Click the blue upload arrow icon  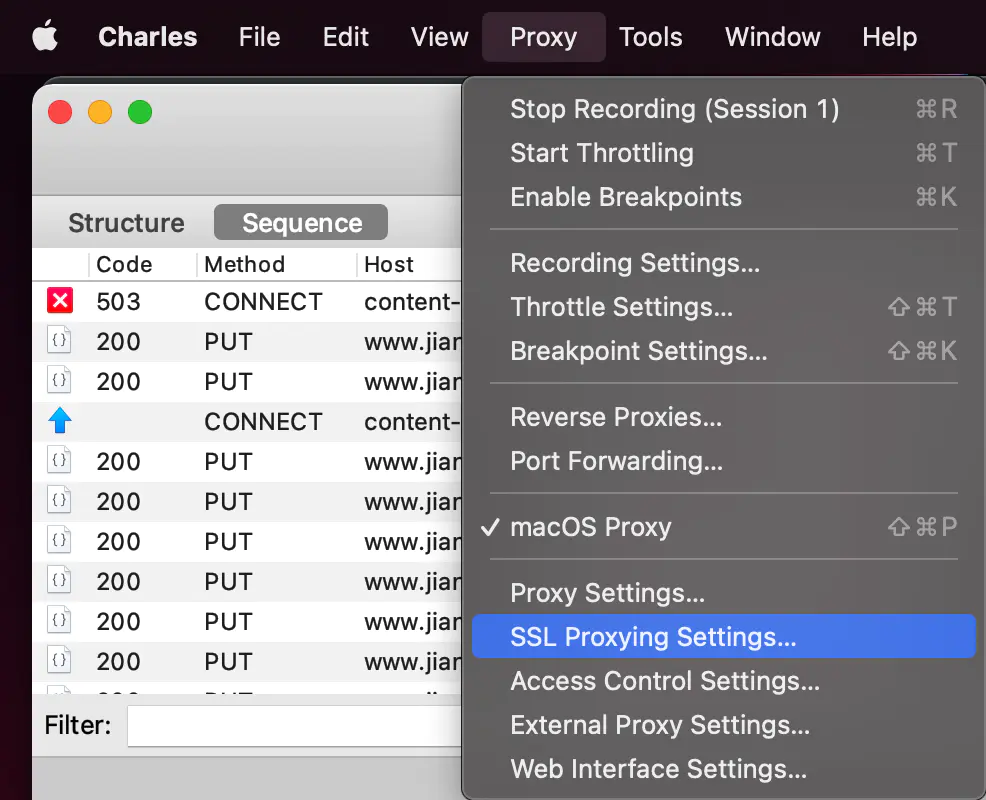(x=60, y=421)
